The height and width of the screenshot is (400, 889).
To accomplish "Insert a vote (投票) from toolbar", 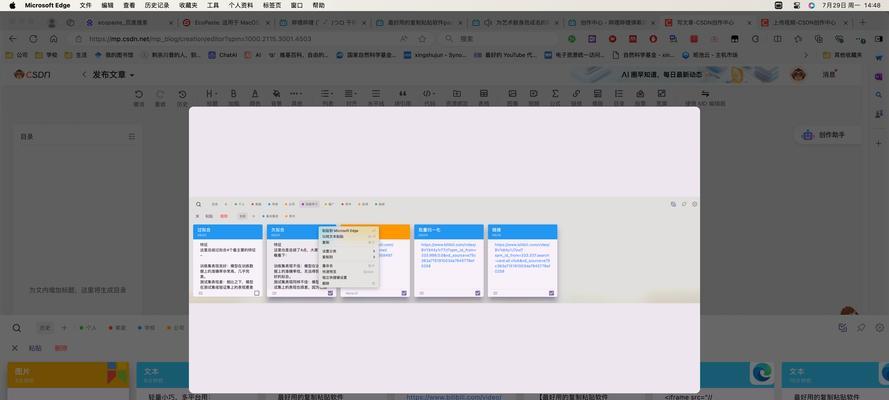I will [640, 97].
